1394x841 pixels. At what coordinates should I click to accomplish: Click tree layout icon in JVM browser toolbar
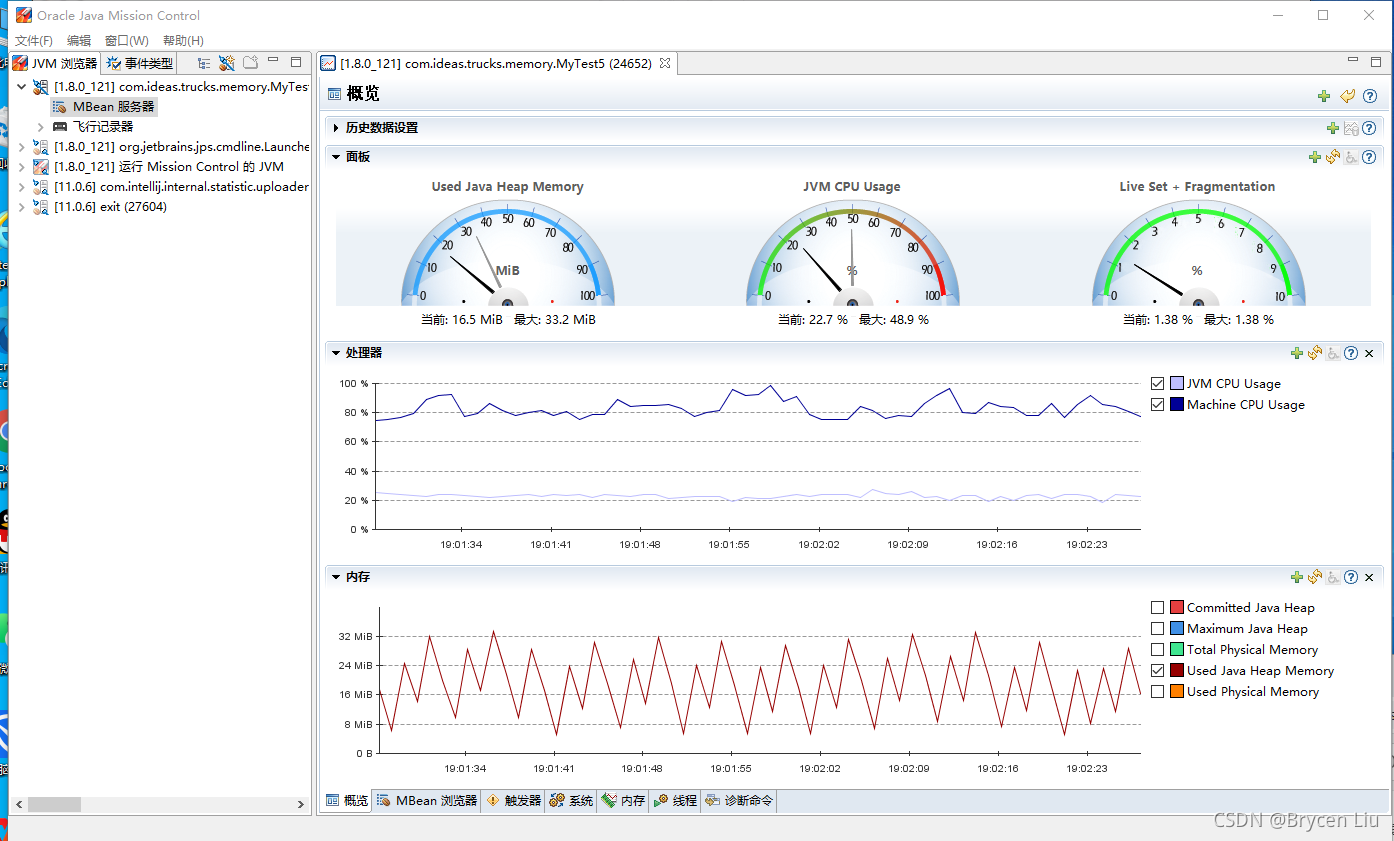pyautogui.click(x=204, y=63)
